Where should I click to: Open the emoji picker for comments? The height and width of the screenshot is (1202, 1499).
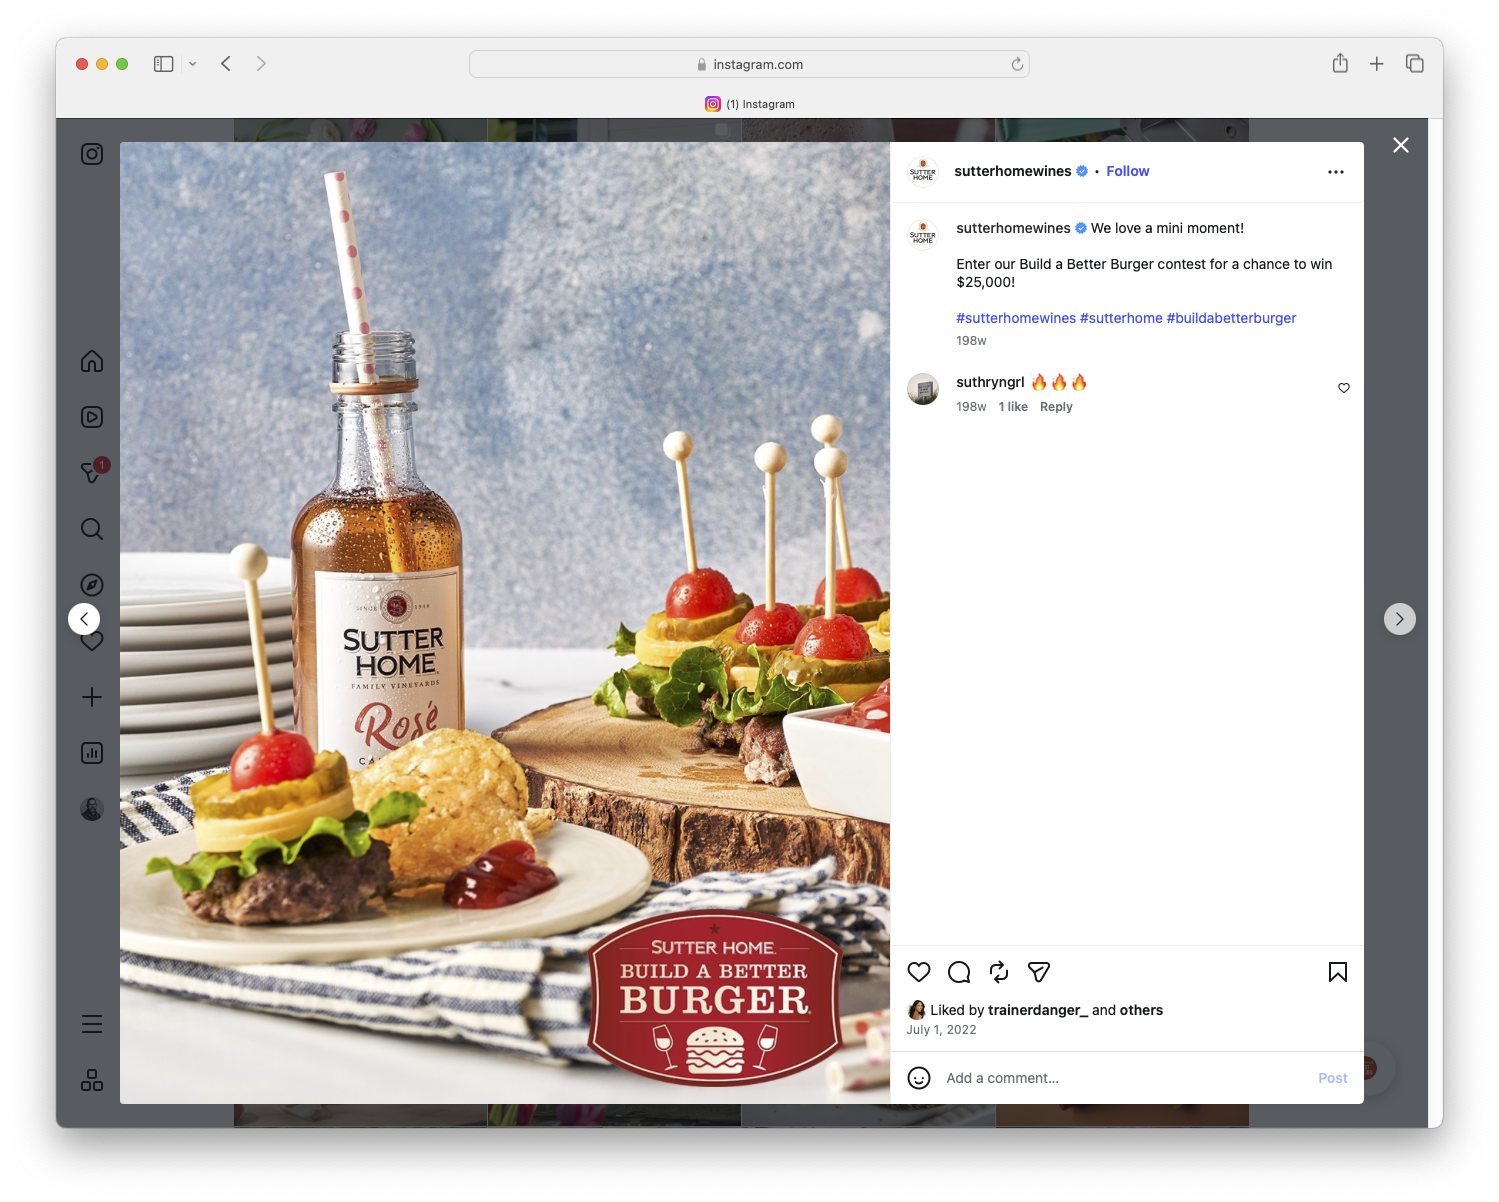[x=919, y=1078]
